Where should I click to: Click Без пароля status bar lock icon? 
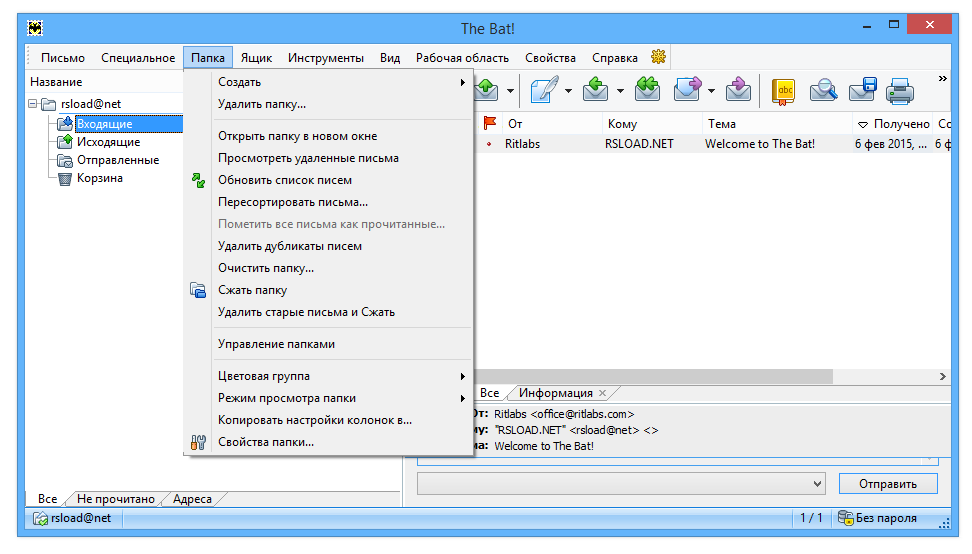[x=845, y=517]
